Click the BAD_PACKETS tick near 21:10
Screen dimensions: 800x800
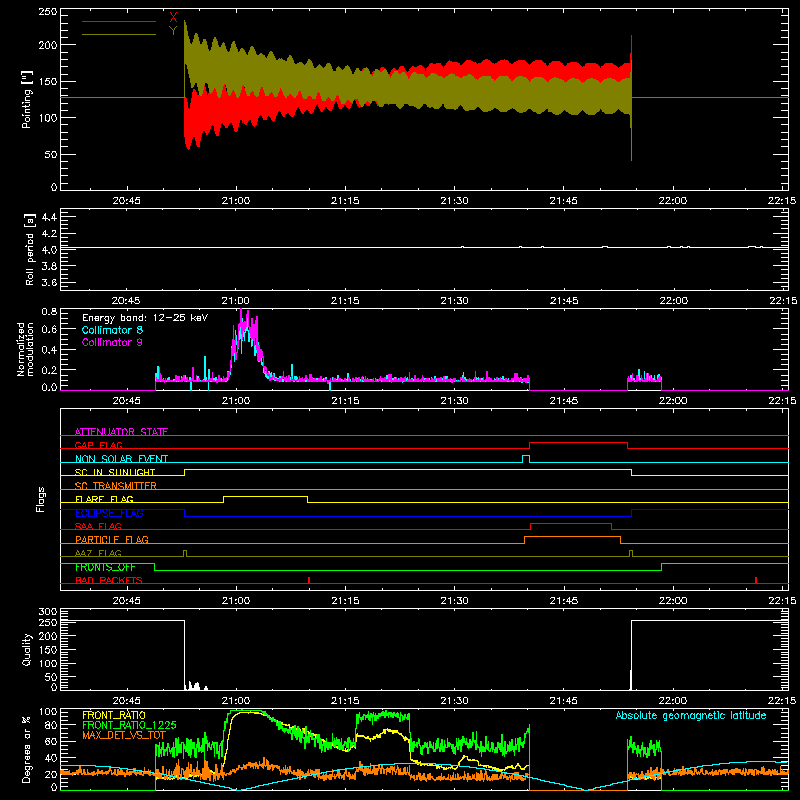309,580
